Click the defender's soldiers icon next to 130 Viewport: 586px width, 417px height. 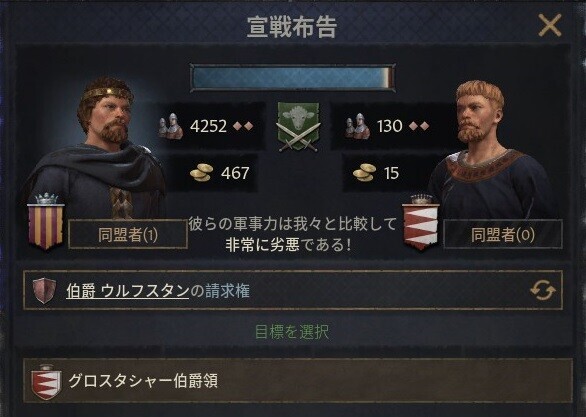(x=357, y=126)
